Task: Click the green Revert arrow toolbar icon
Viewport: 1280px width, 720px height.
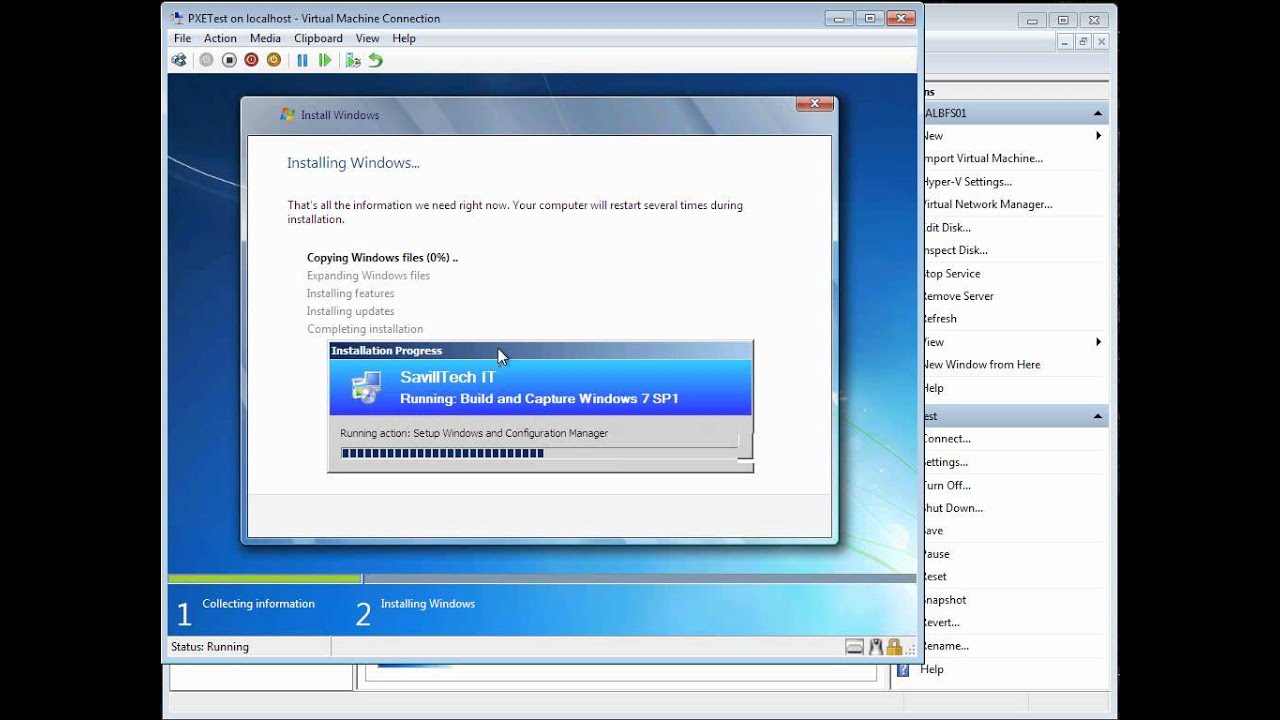Action: (x=375, y=60)
